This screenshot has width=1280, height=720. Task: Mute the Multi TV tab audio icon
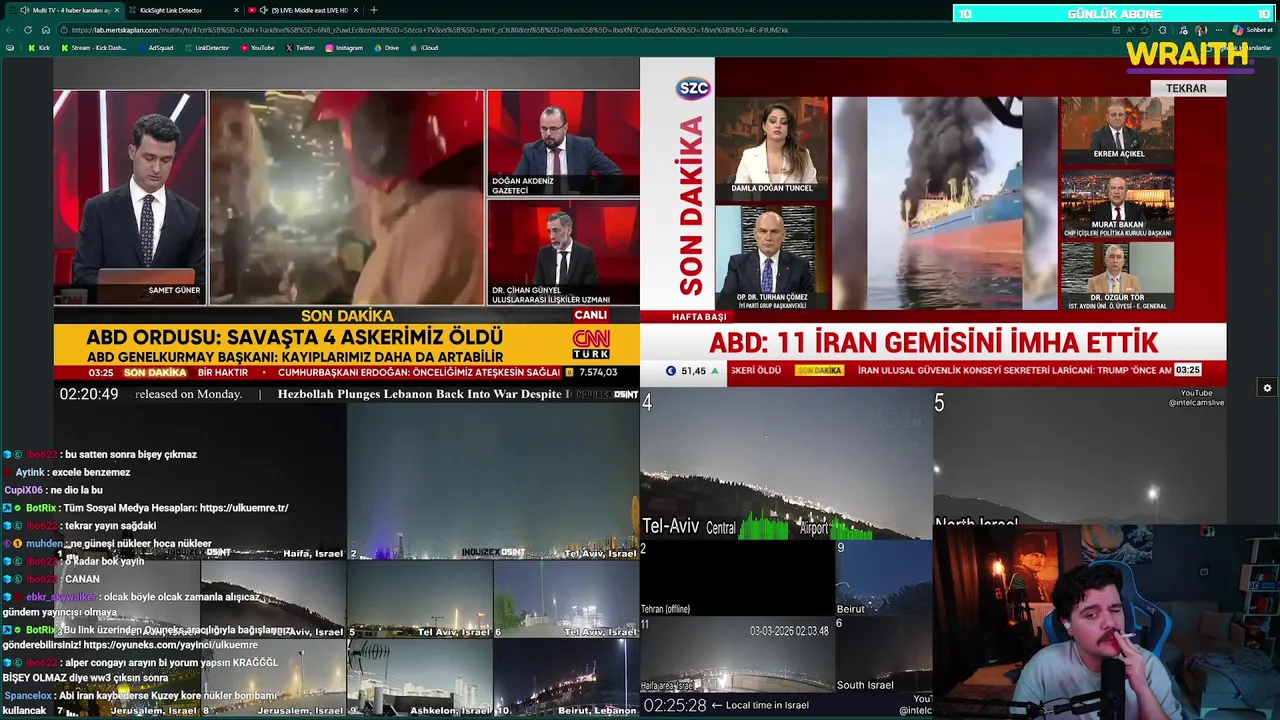click(x=24, y=10)
